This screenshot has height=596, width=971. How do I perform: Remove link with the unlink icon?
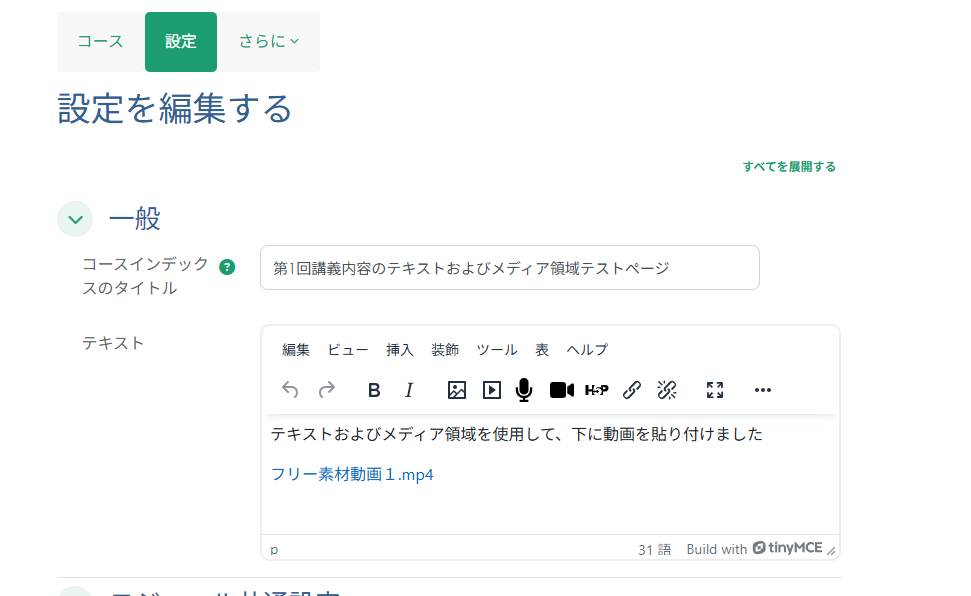pos(667,390)
